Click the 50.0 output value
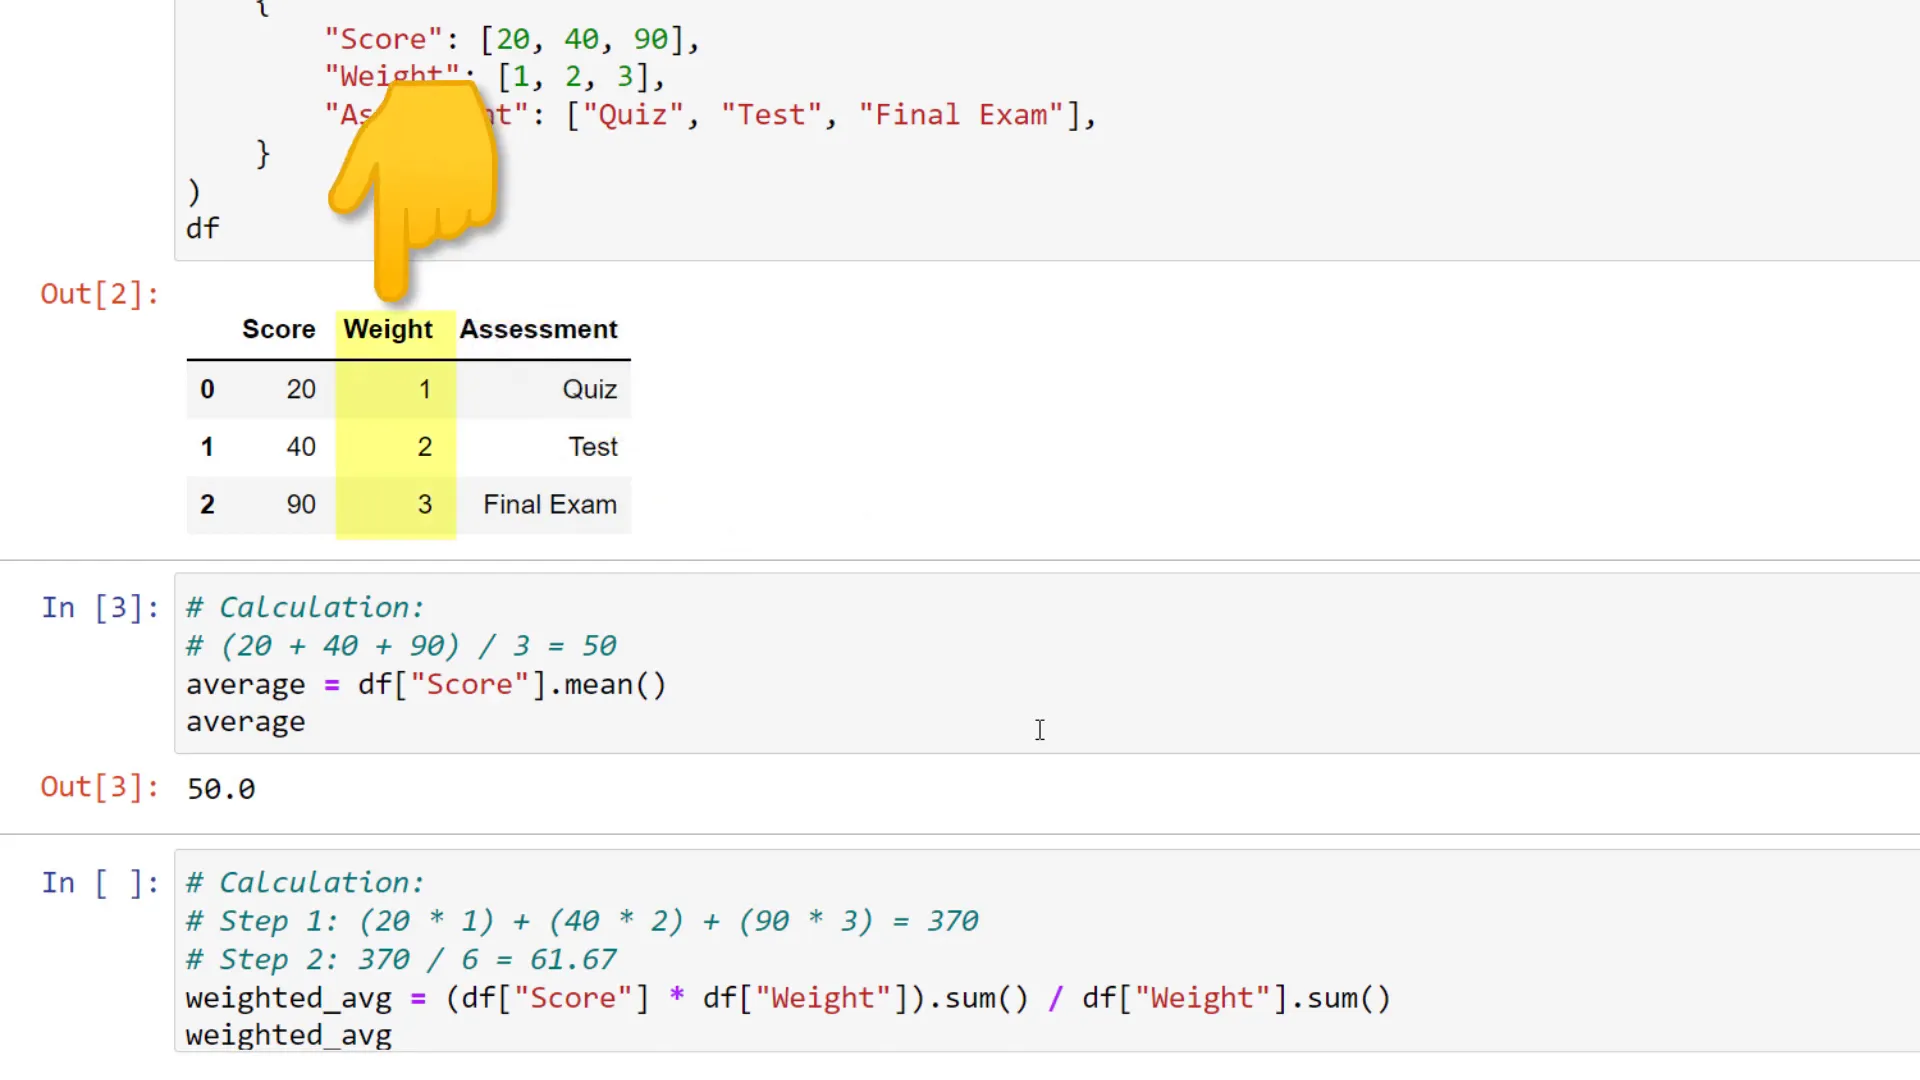Screen dimensions: 1920x1080 220,788
